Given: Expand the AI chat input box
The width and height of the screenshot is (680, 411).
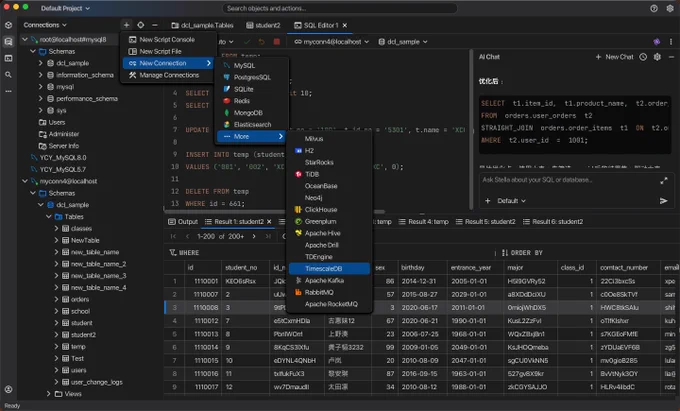Looking at the screenshot, I should pyautogui.click(x=664, y=181).
